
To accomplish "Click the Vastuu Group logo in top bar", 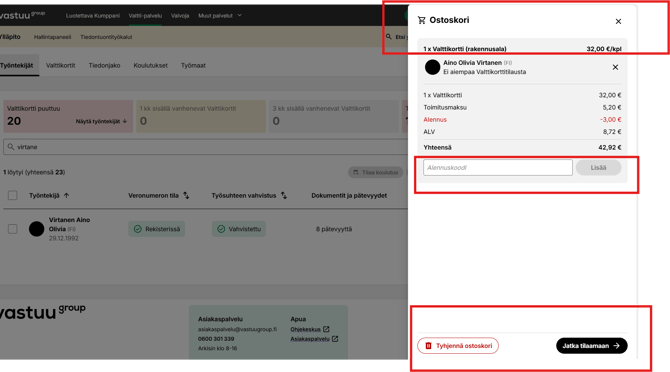I will (x=22, y=15).
